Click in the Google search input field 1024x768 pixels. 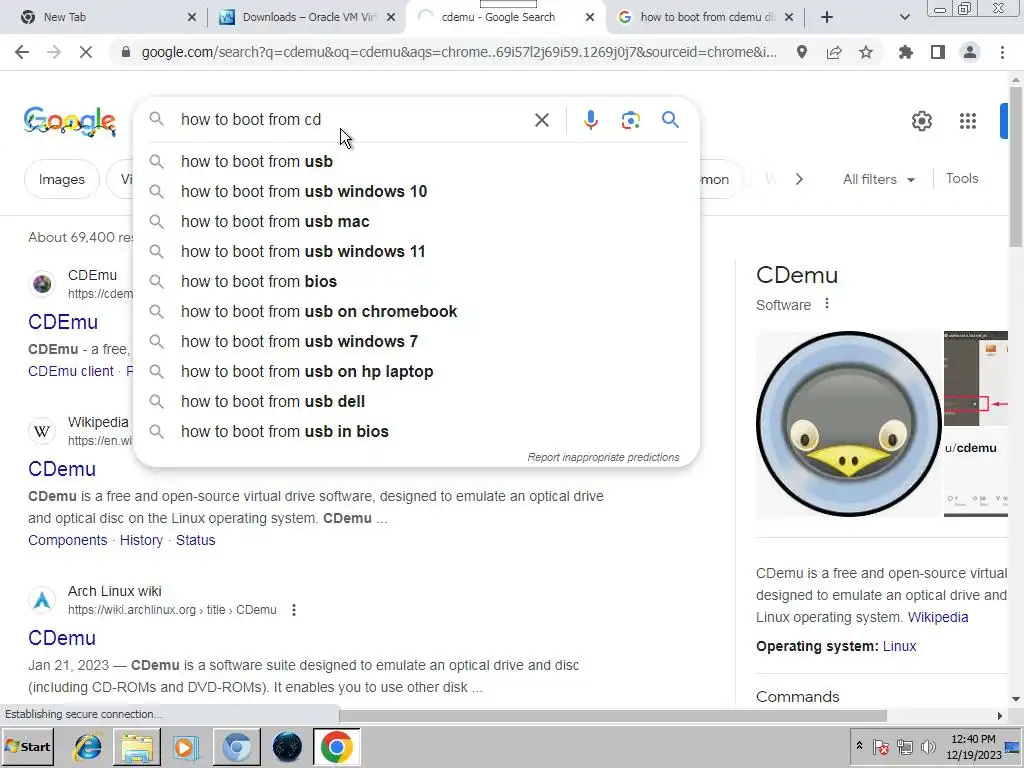[353, 120]
